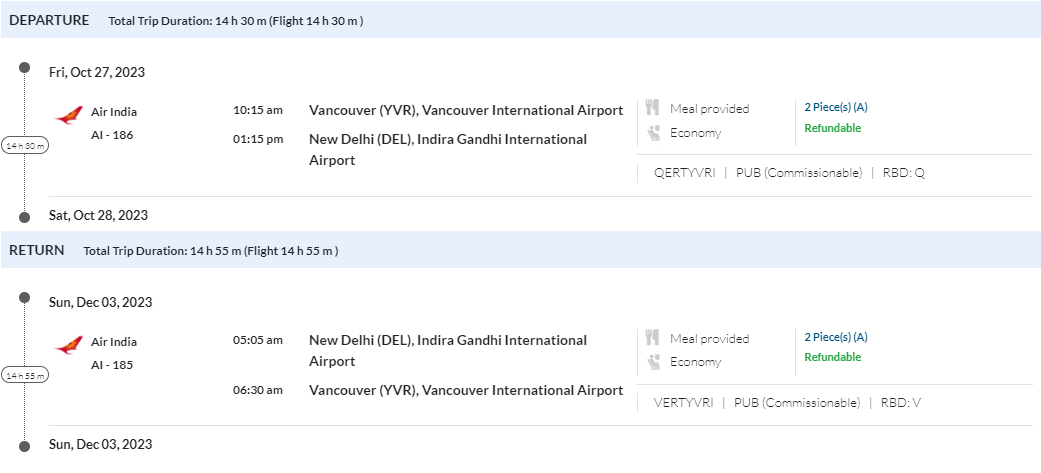Viewport: 1041px width, 473px height.
Task: Click the QERTYVRI fare basis code
Action: point(683,173)
